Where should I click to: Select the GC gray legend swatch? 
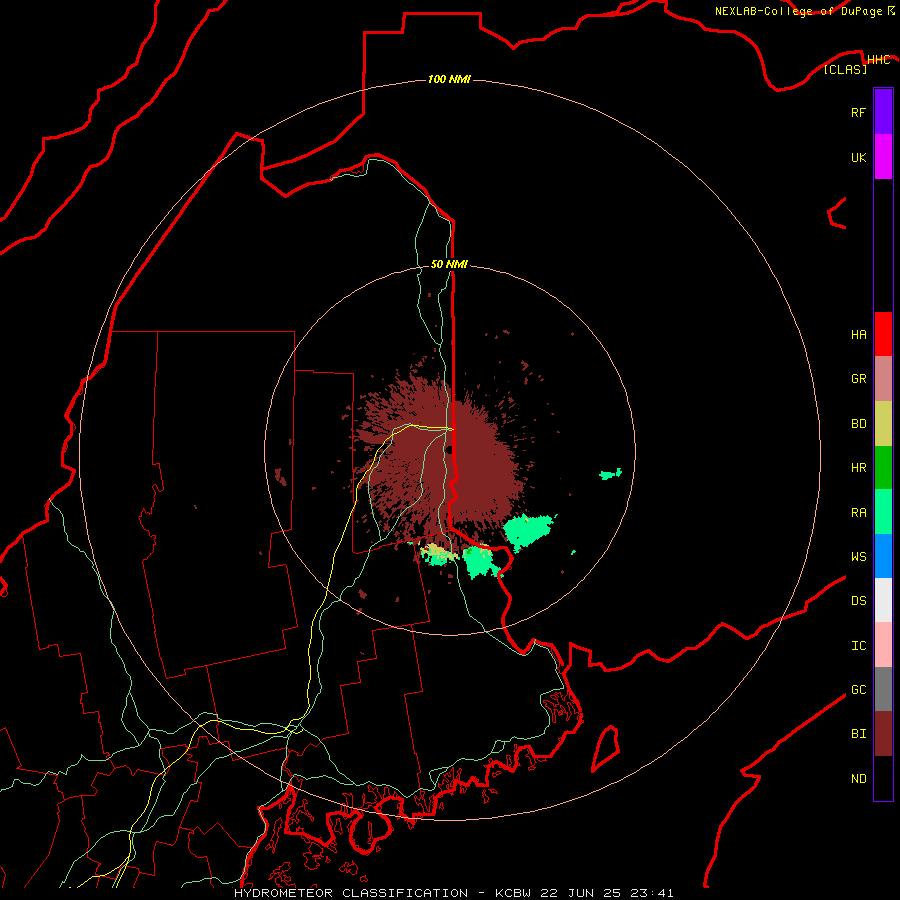(883, 689)
